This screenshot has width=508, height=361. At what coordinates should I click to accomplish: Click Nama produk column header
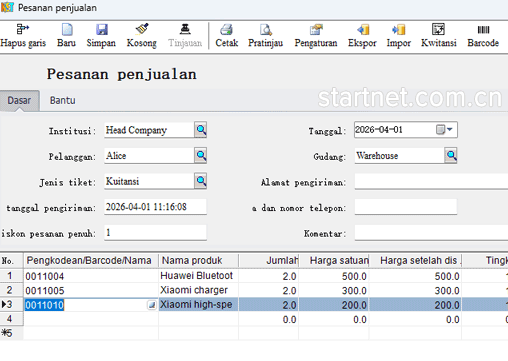[198, 260]
